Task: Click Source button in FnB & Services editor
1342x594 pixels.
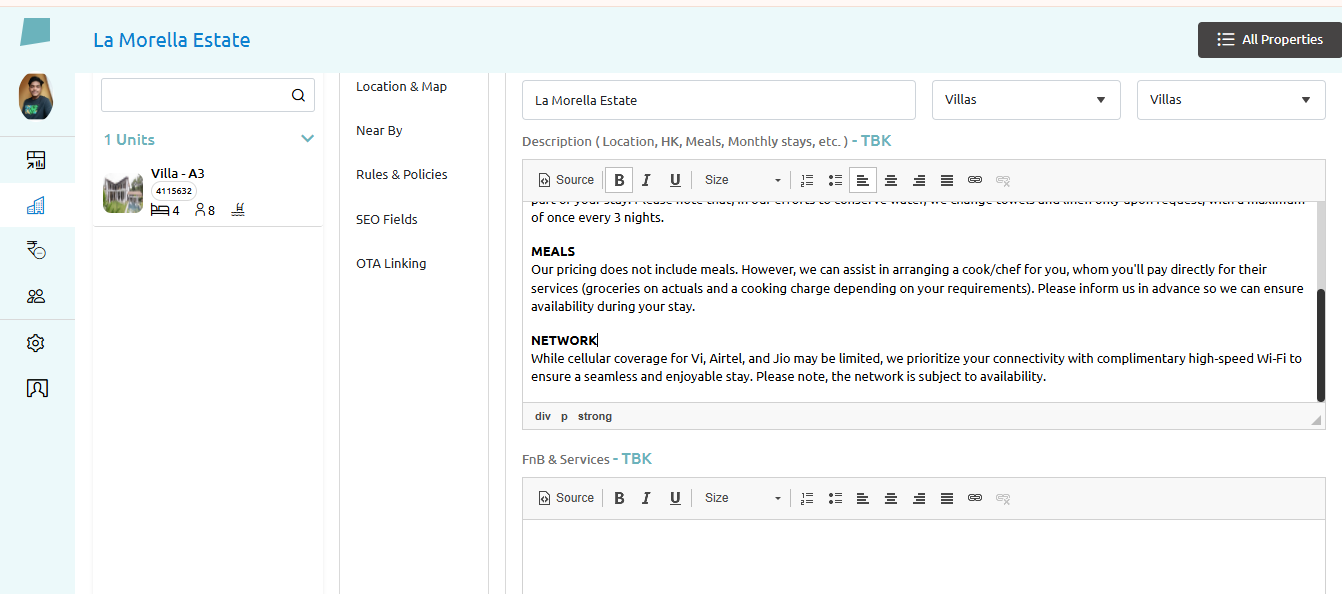Action: tap(566, 498)
